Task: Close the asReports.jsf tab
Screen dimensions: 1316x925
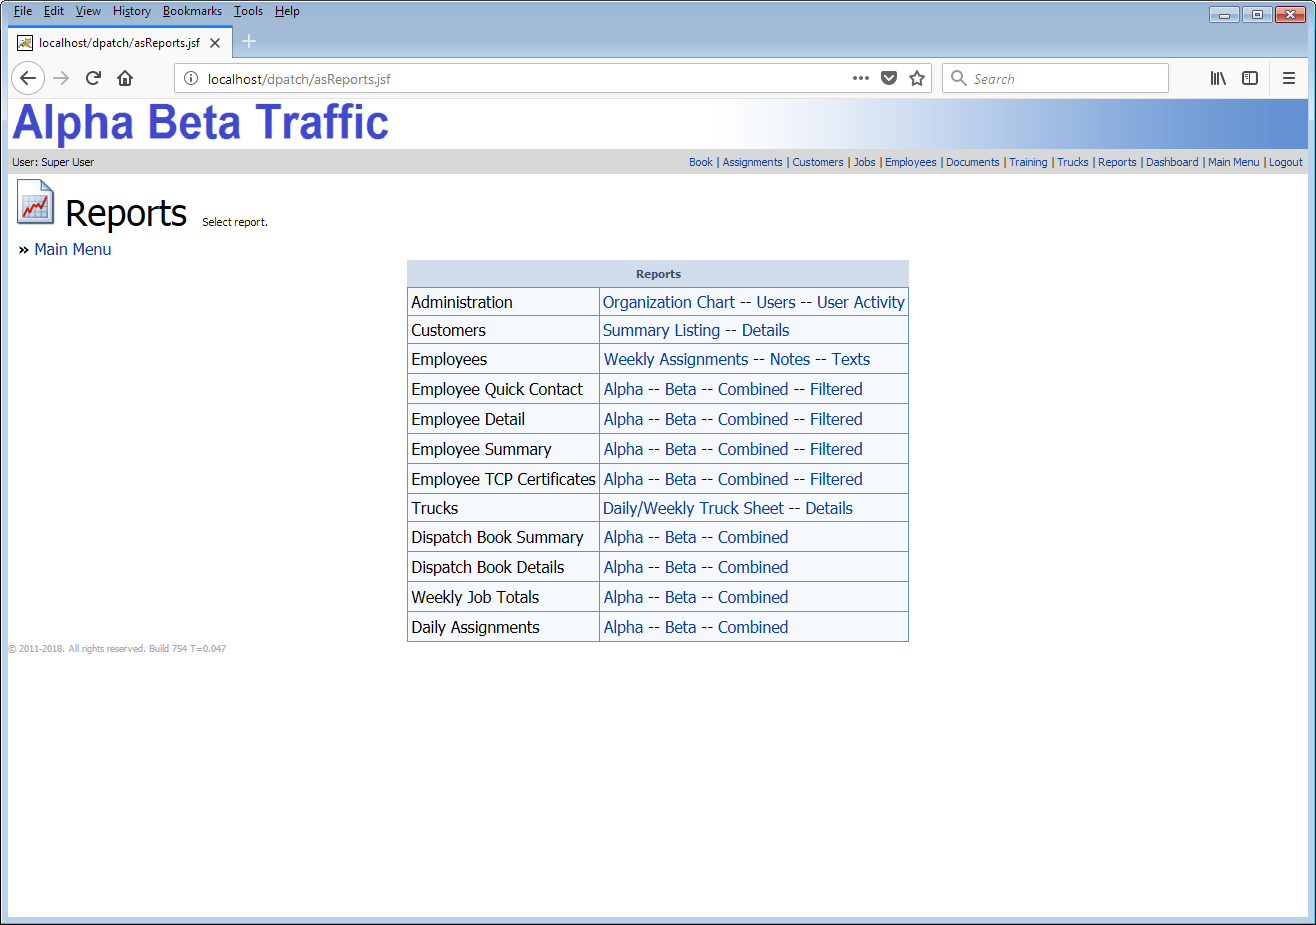Action: [215, 43]
